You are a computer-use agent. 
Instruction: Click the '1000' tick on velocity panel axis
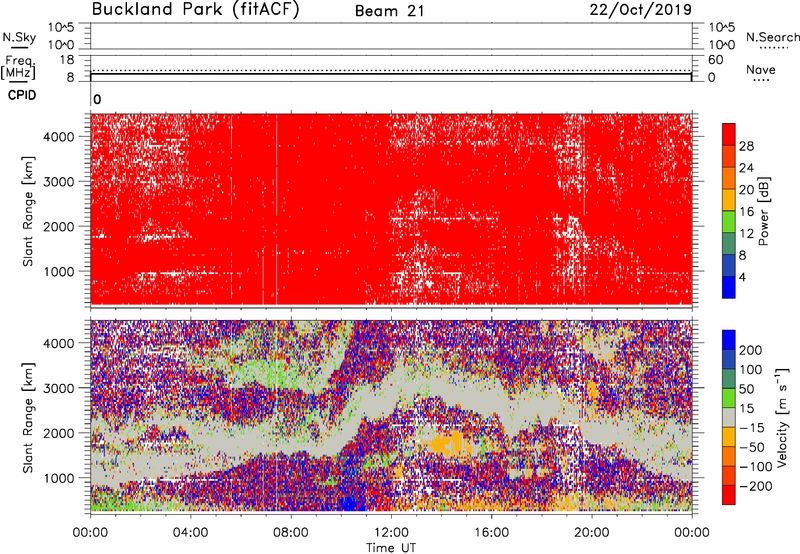click(59, 478)
